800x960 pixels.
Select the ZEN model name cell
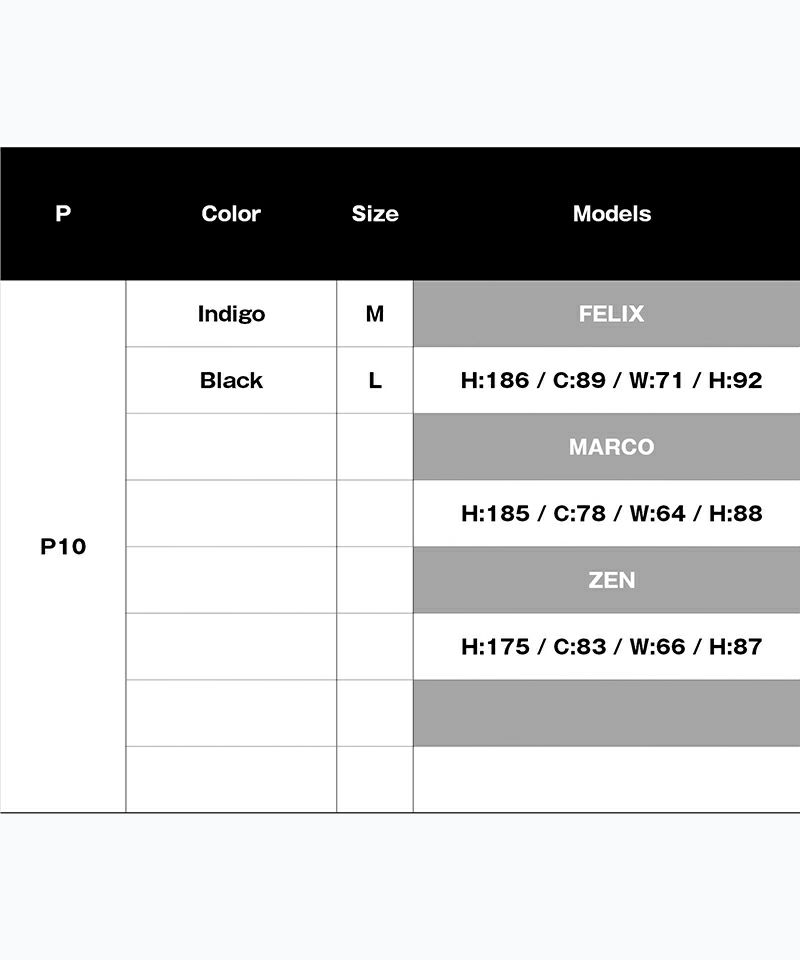tap(611, 580)
